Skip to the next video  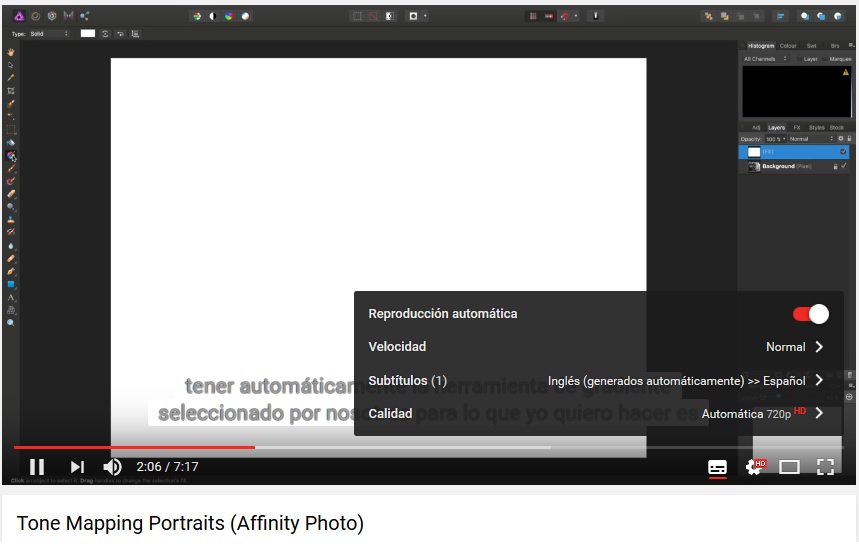(77, 467)
